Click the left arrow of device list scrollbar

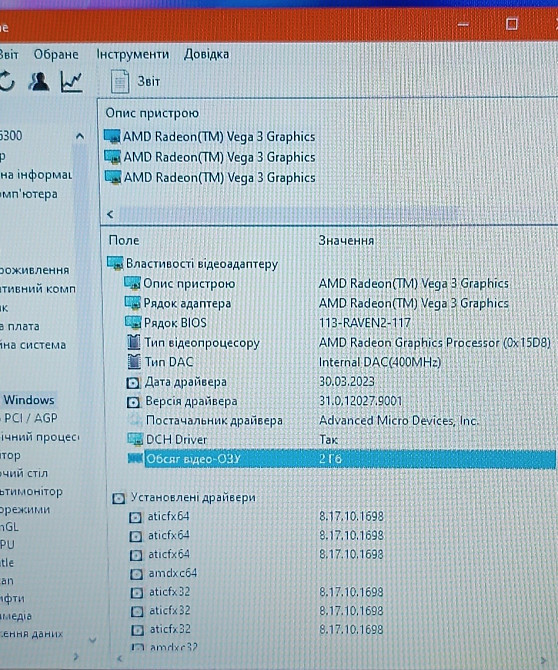pos(110,214)
